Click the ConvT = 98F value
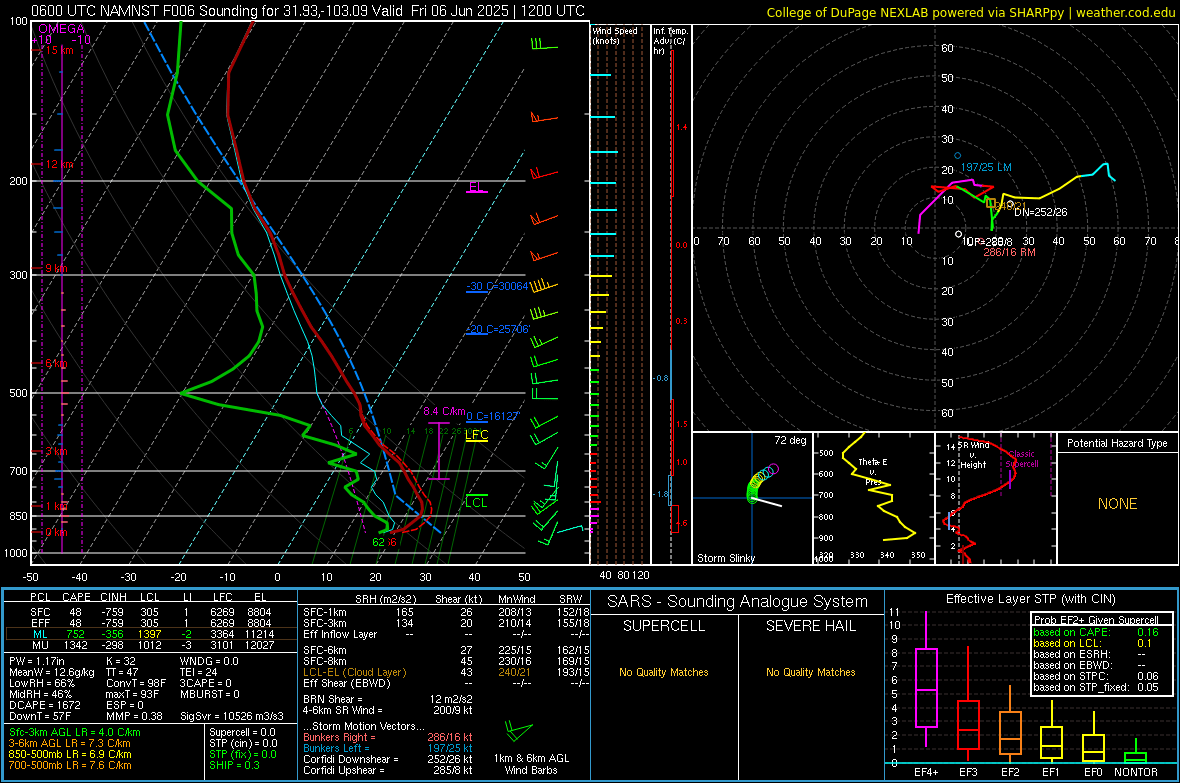 [136, 683]
